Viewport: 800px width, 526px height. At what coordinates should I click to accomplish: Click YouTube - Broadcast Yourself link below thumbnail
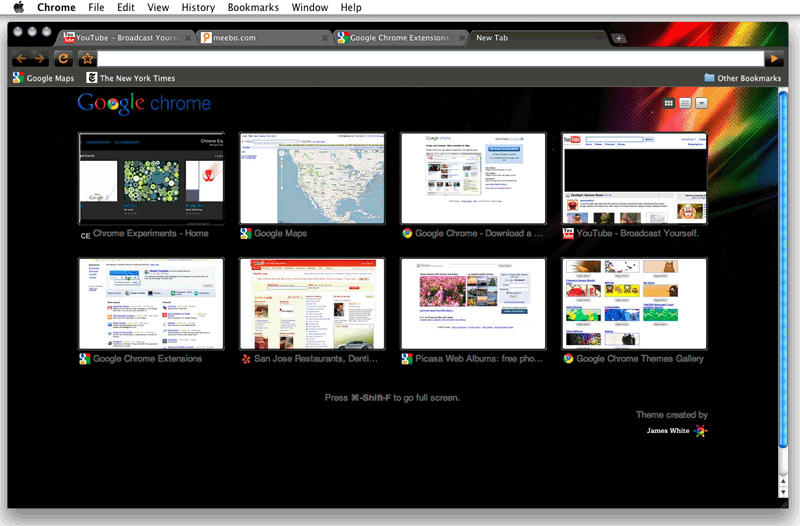click(x=637, y=233)
